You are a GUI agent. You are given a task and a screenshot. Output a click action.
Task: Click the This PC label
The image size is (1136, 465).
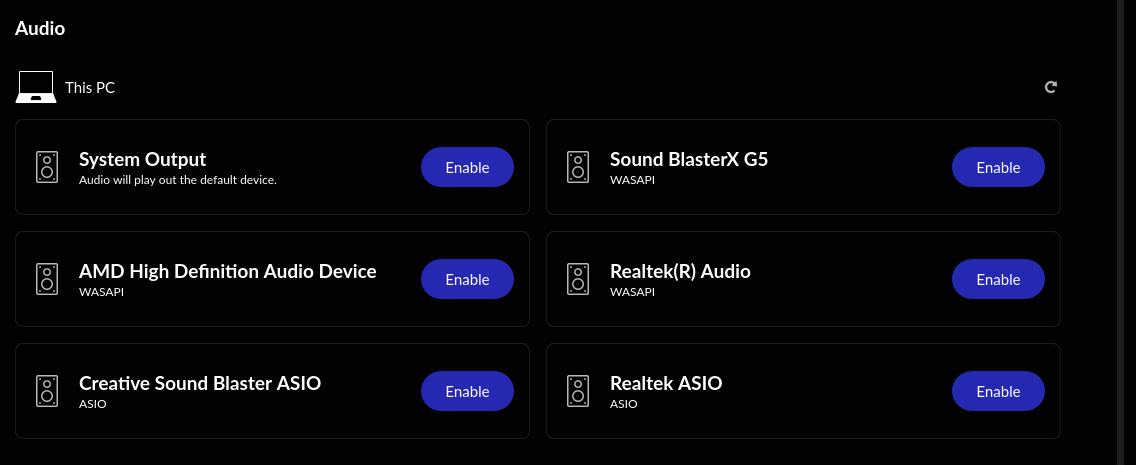tap(90, 88)
